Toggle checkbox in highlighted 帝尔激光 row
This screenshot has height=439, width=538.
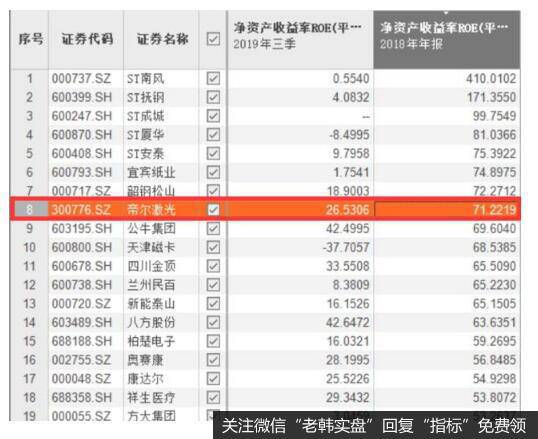click(x=213, y=209)
